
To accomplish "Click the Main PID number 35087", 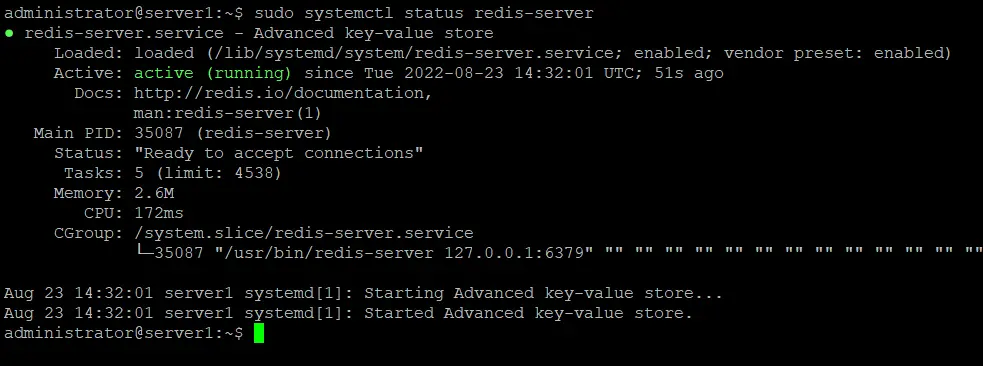I will 159,133.
